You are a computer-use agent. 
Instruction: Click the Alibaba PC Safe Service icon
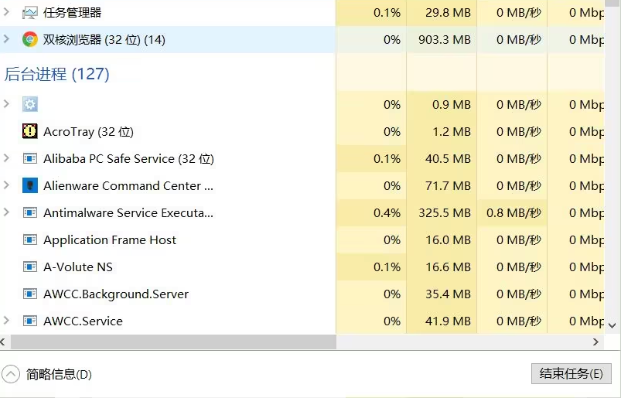pos(30,159)
